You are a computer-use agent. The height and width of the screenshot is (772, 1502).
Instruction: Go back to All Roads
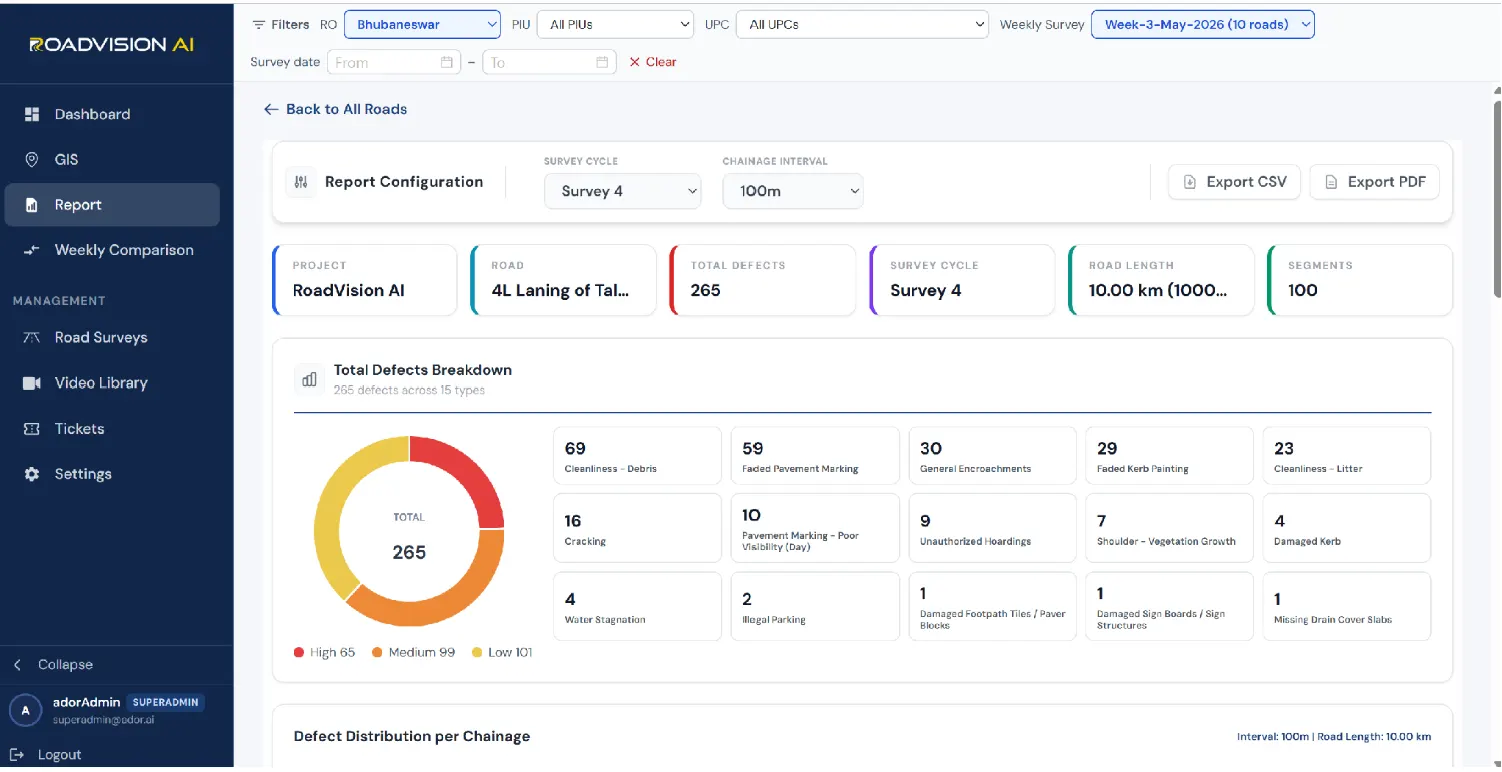335,109
